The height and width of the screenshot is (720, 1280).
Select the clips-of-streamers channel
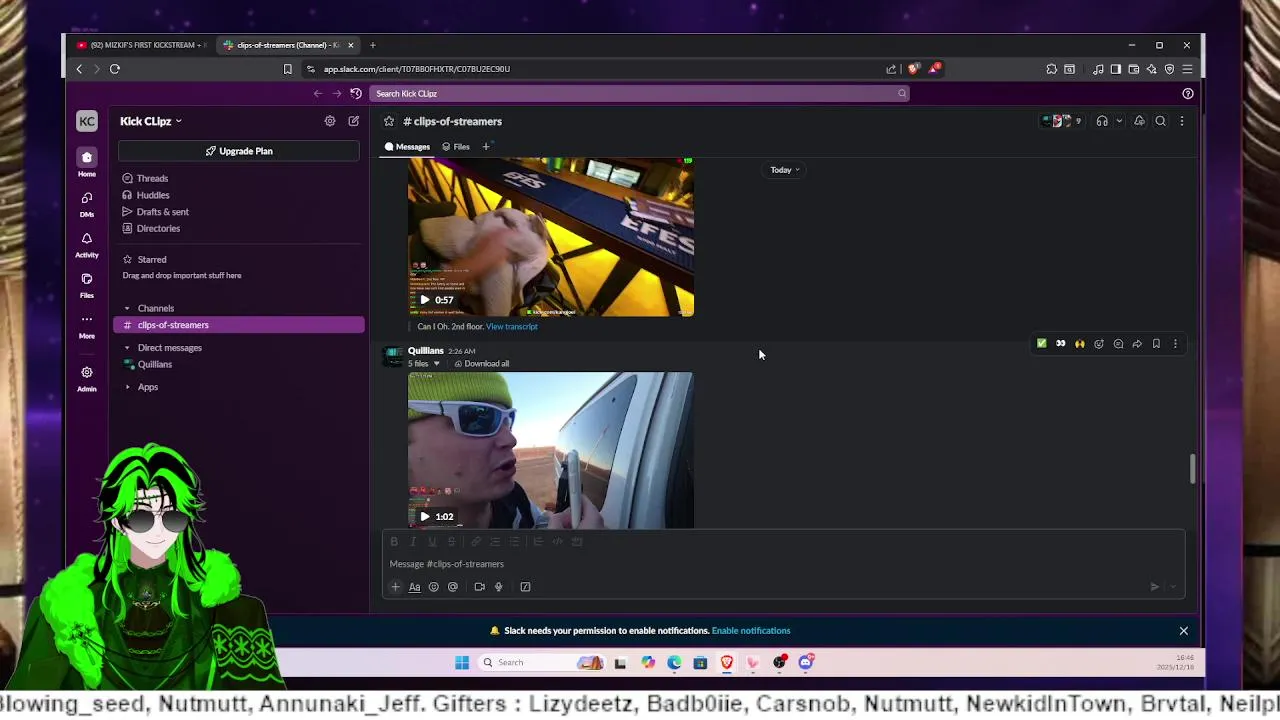click(239, 325)
